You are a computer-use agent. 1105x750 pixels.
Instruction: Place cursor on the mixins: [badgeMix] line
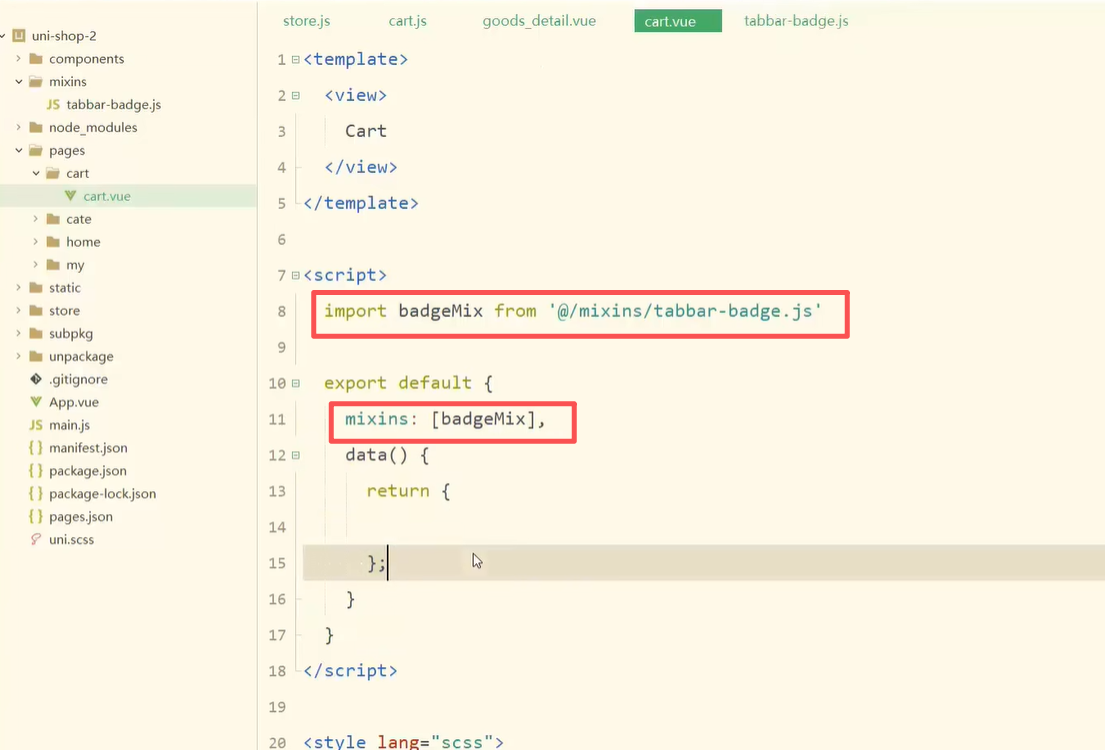(445, 419)
